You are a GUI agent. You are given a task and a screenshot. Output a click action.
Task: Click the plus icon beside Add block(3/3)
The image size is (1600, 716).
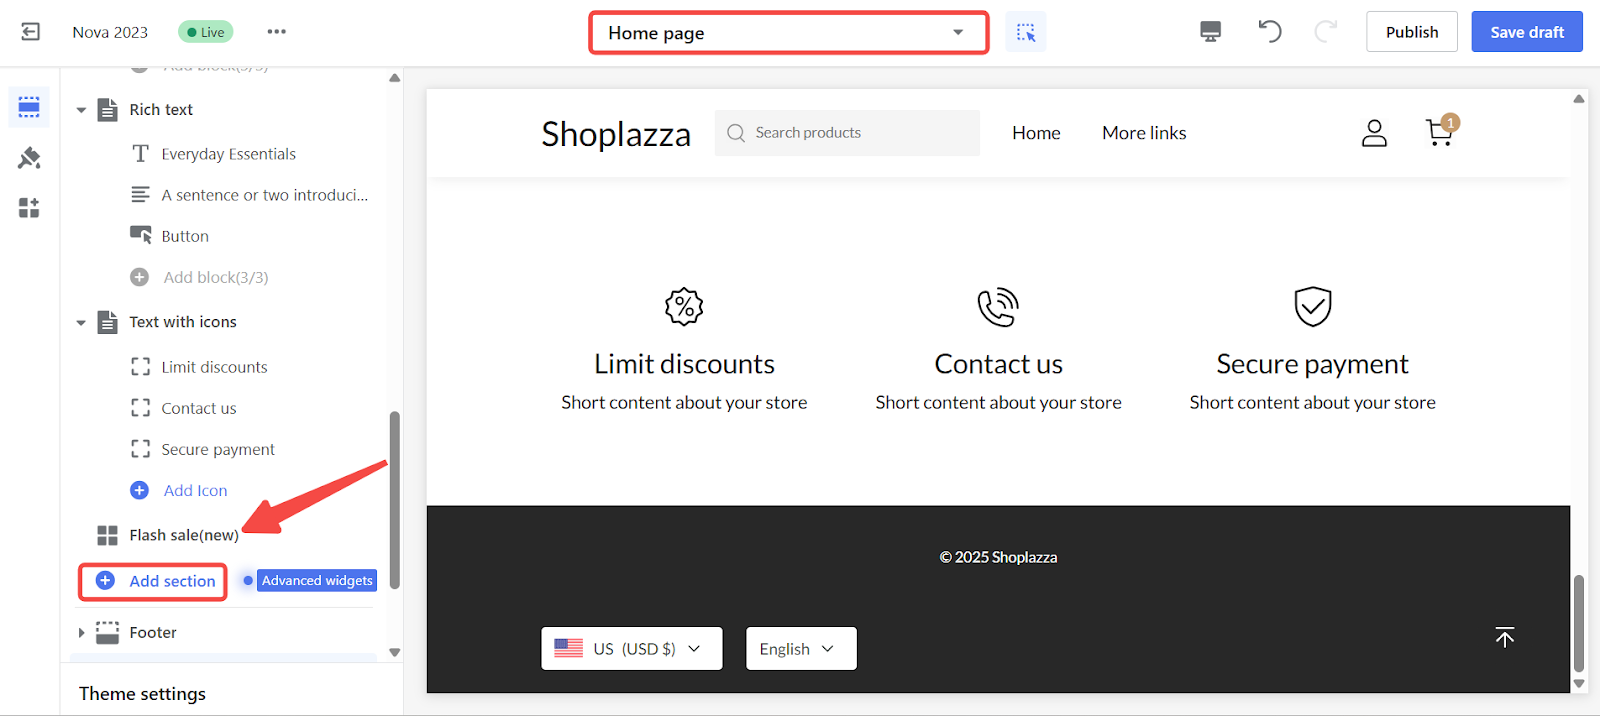[139, 277]
